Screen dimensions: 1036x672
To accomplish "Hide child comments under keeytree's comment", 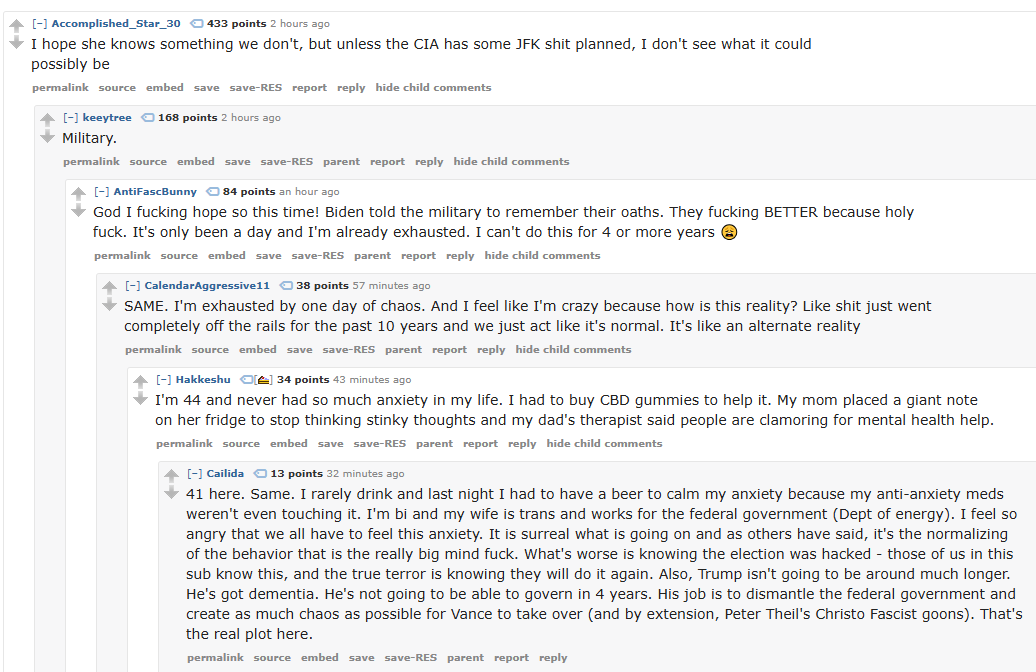I will (511, 161).
